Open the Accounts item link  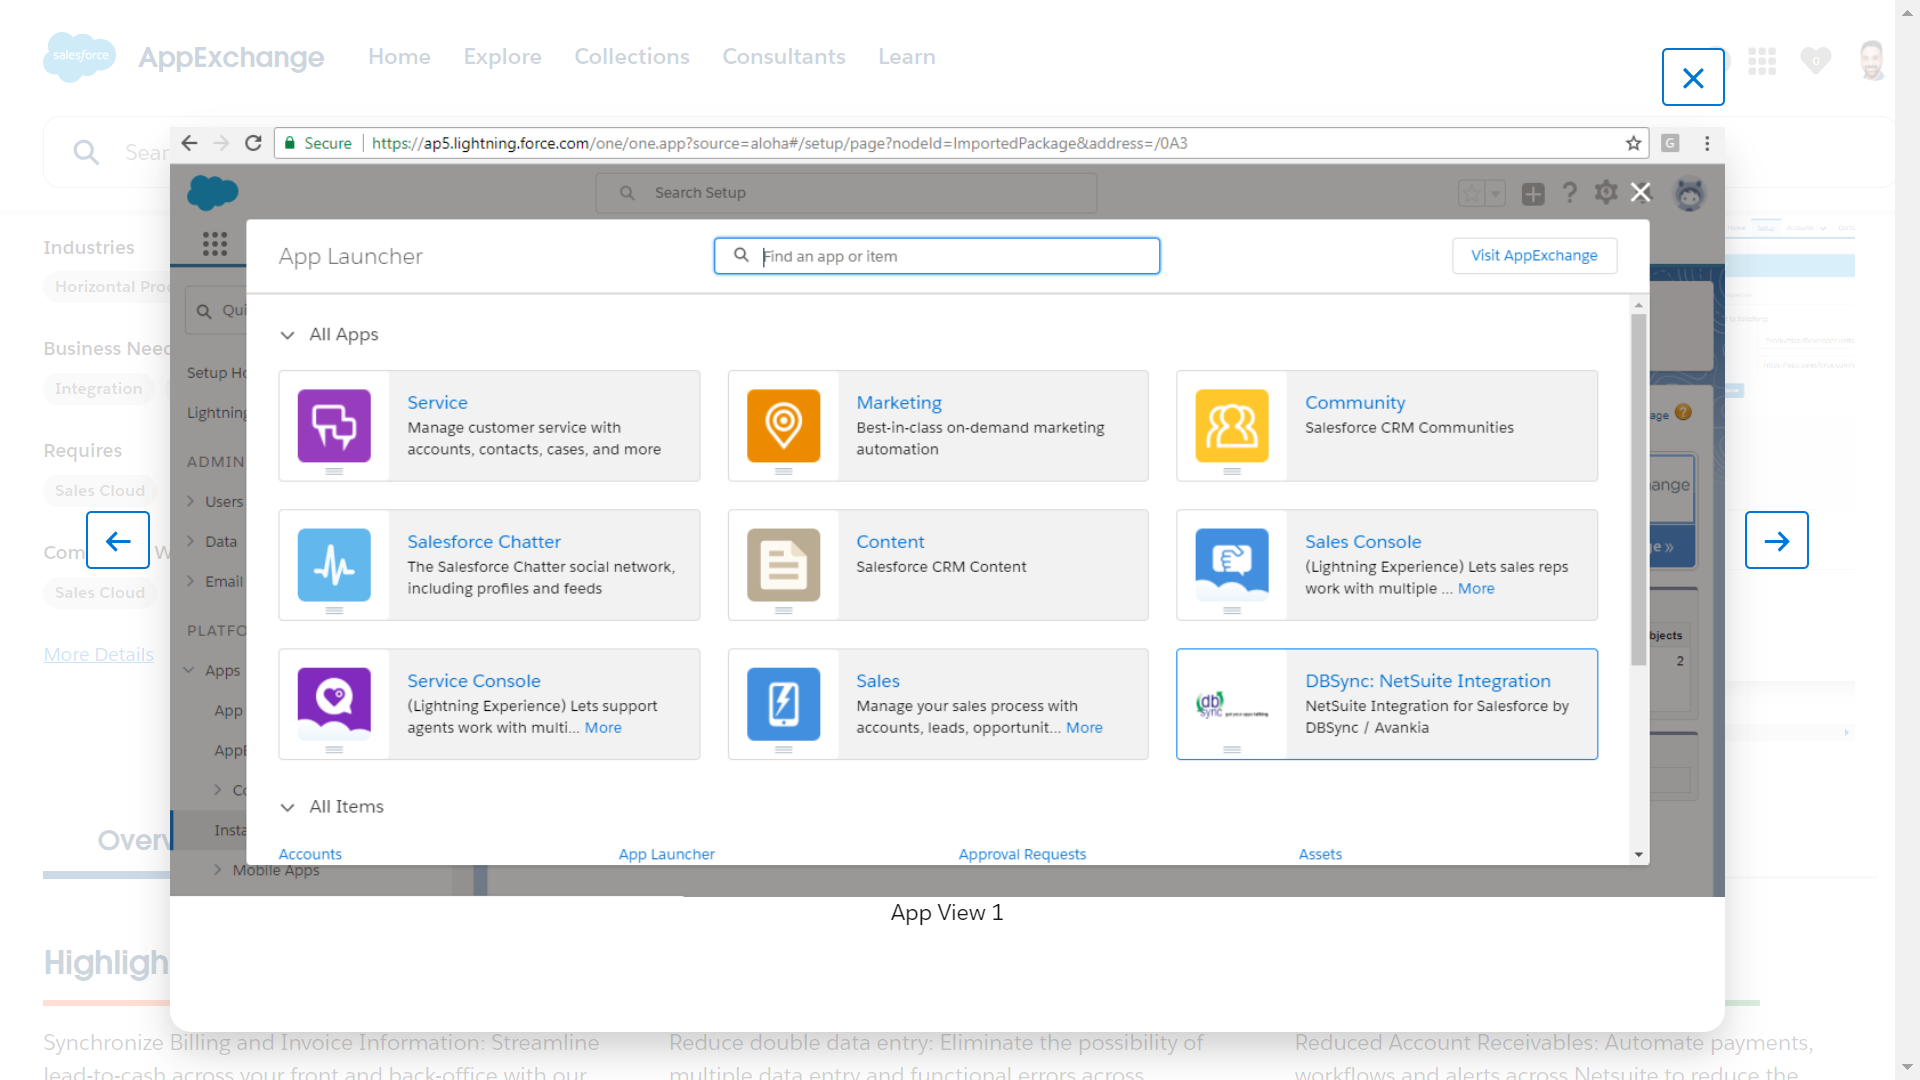point(310,854)
